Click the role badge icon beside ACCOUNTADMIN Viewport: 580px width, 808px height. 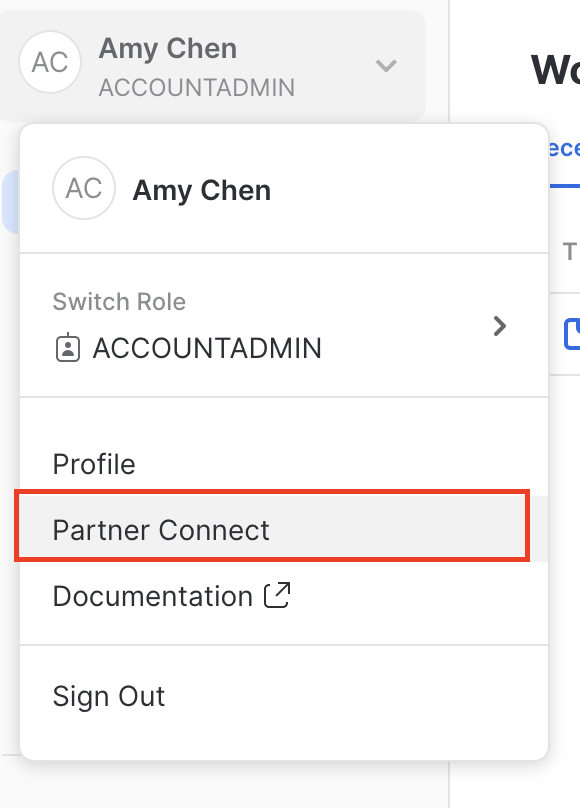pyautogui.click(x=66, y=347)
